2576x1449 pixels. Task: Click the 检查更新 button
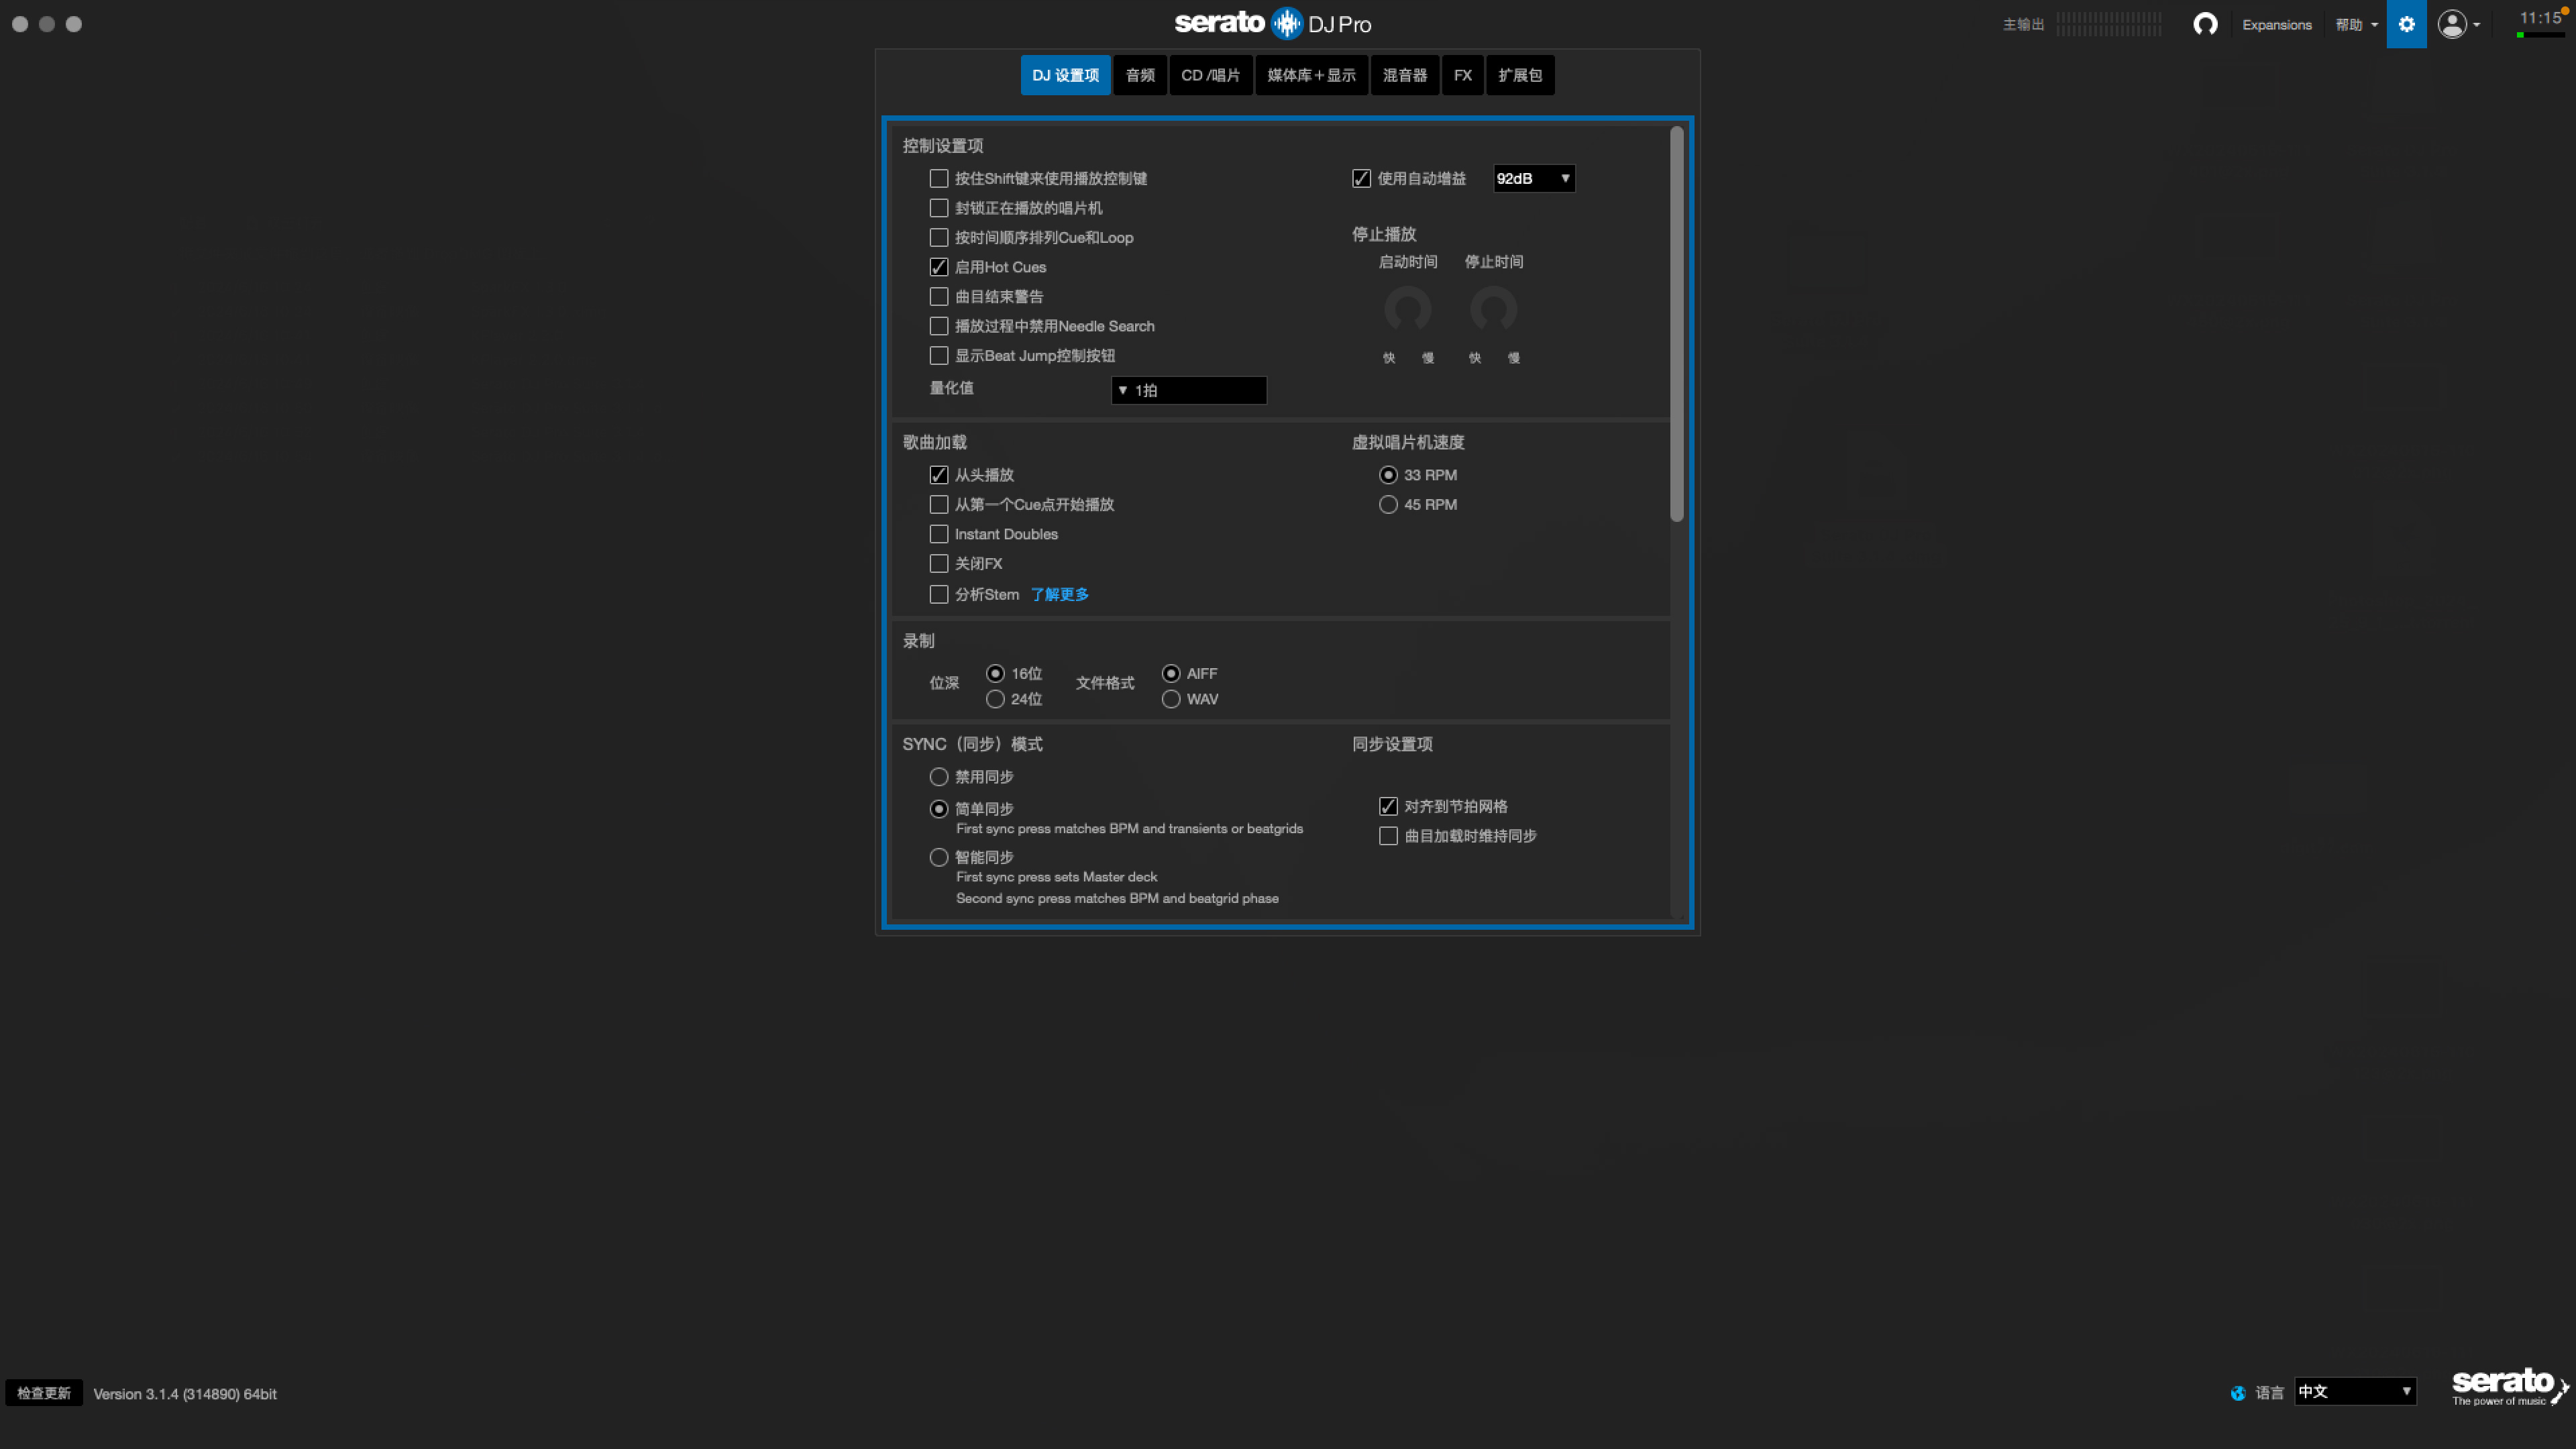tap(44, 1393)
